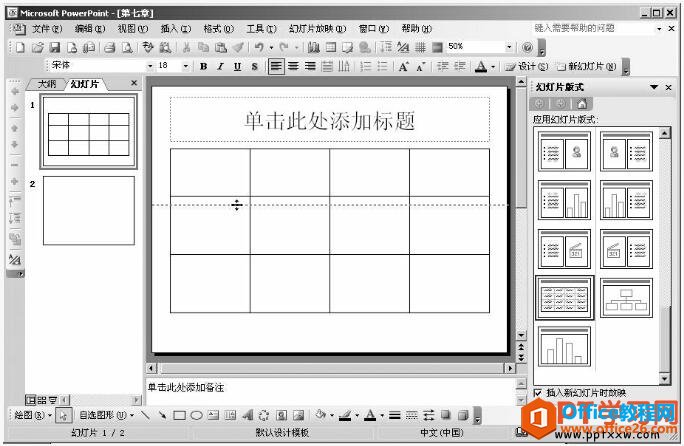Close the slides outline pane
The height and width of the screenshot is (446, 684).
134,83
